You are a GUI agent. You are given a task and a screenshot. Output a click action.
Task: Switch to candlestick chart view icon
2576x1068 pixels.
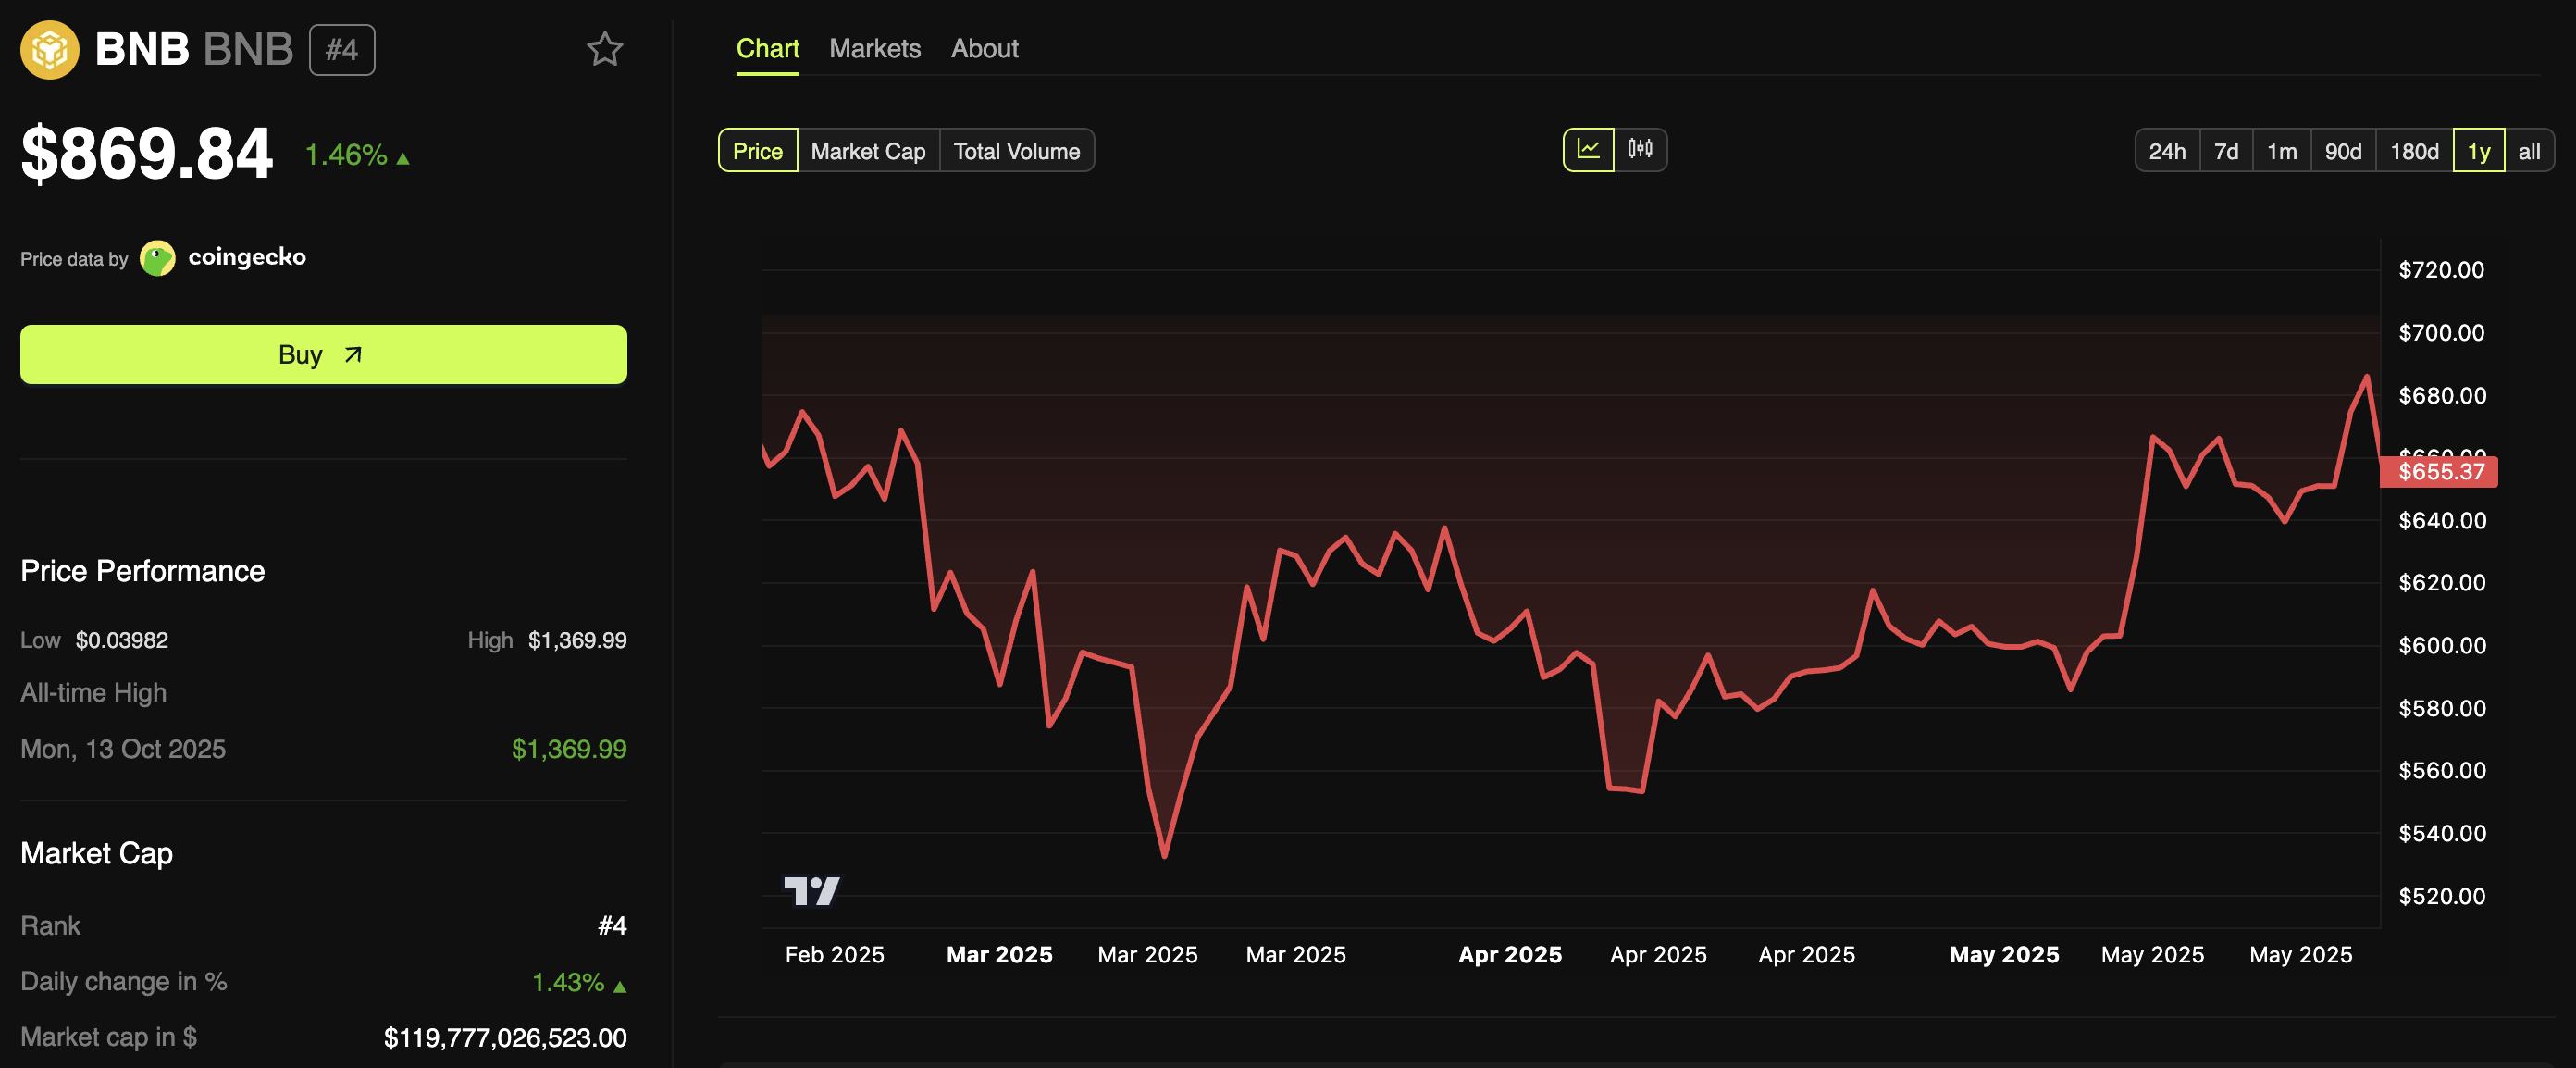point(1640,150)
